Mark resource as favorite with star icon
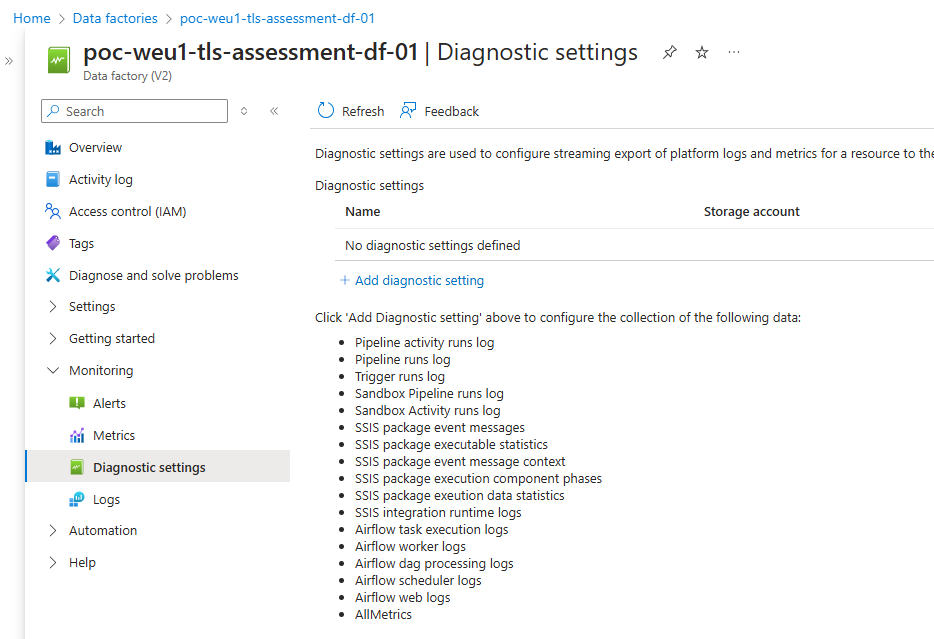Viewport: 934px width, 639px height. pos(702,53)
